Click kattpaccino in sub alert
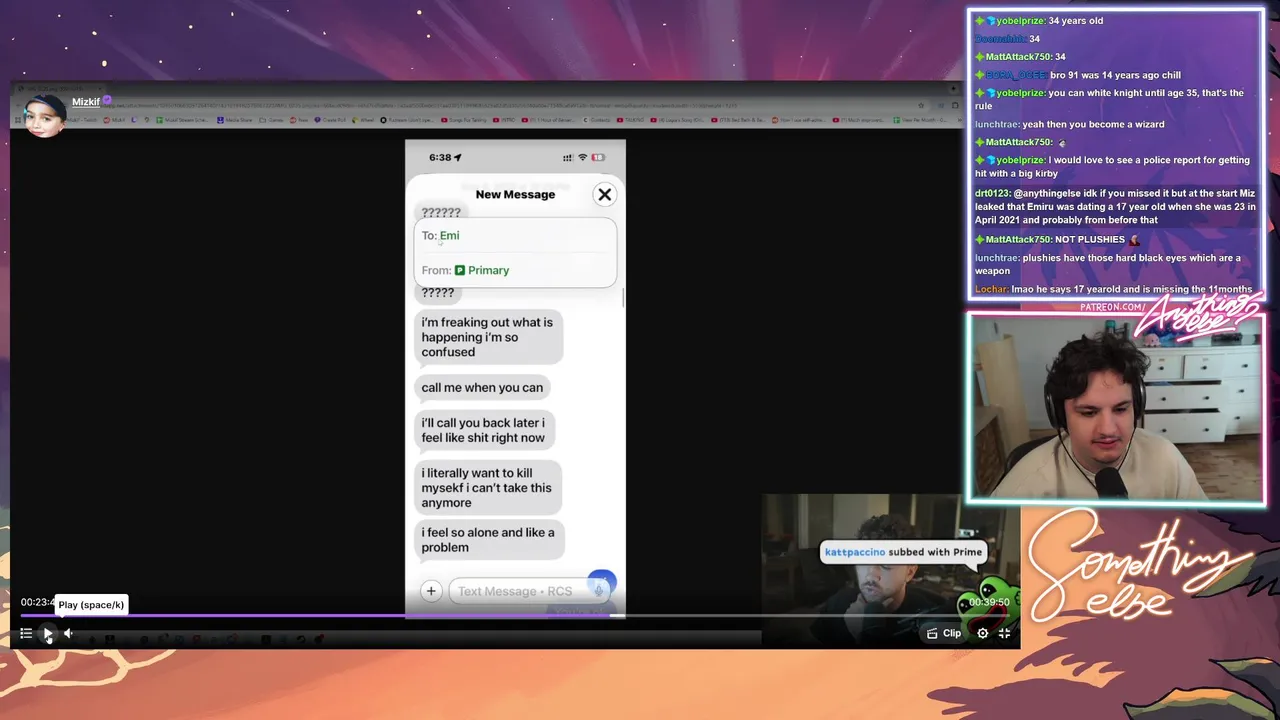 [855, 552]
